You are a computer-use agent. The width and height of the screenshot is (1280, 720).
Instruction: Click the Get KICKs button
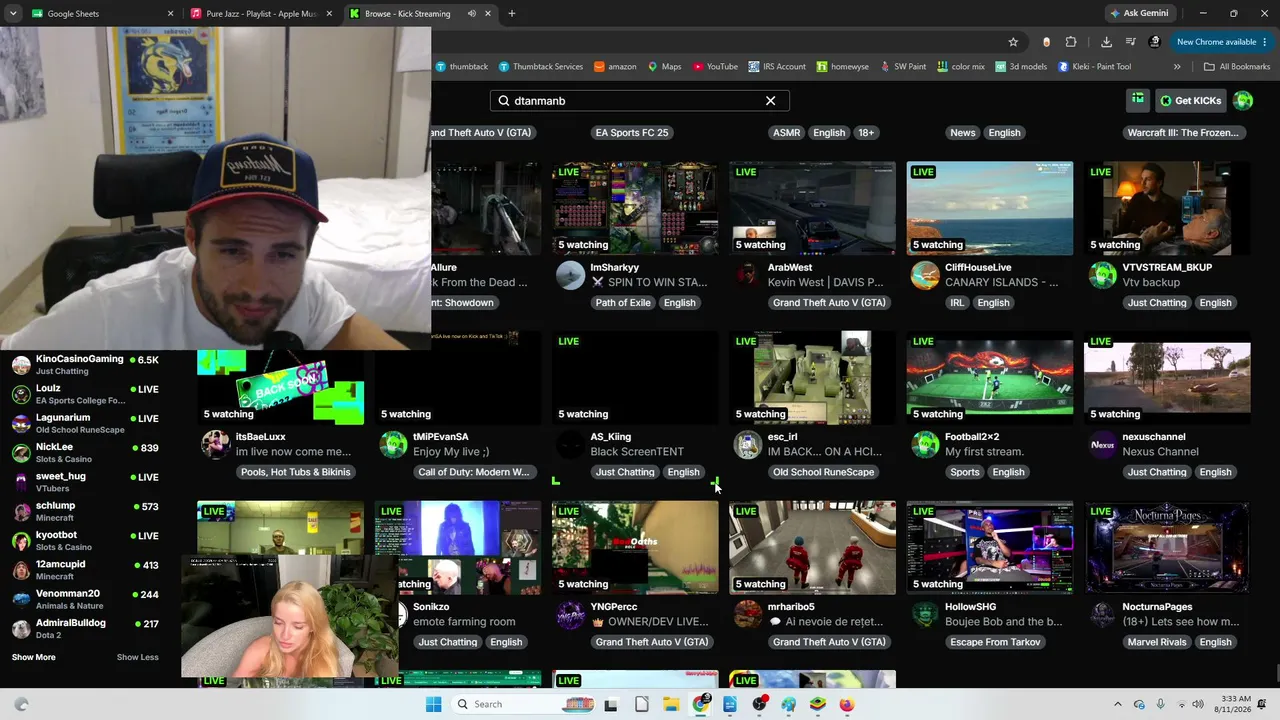(x=1191, y=101)
